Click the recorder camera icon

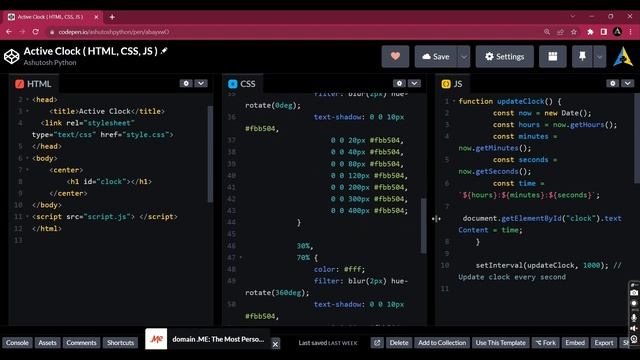(x=634, y=293)
